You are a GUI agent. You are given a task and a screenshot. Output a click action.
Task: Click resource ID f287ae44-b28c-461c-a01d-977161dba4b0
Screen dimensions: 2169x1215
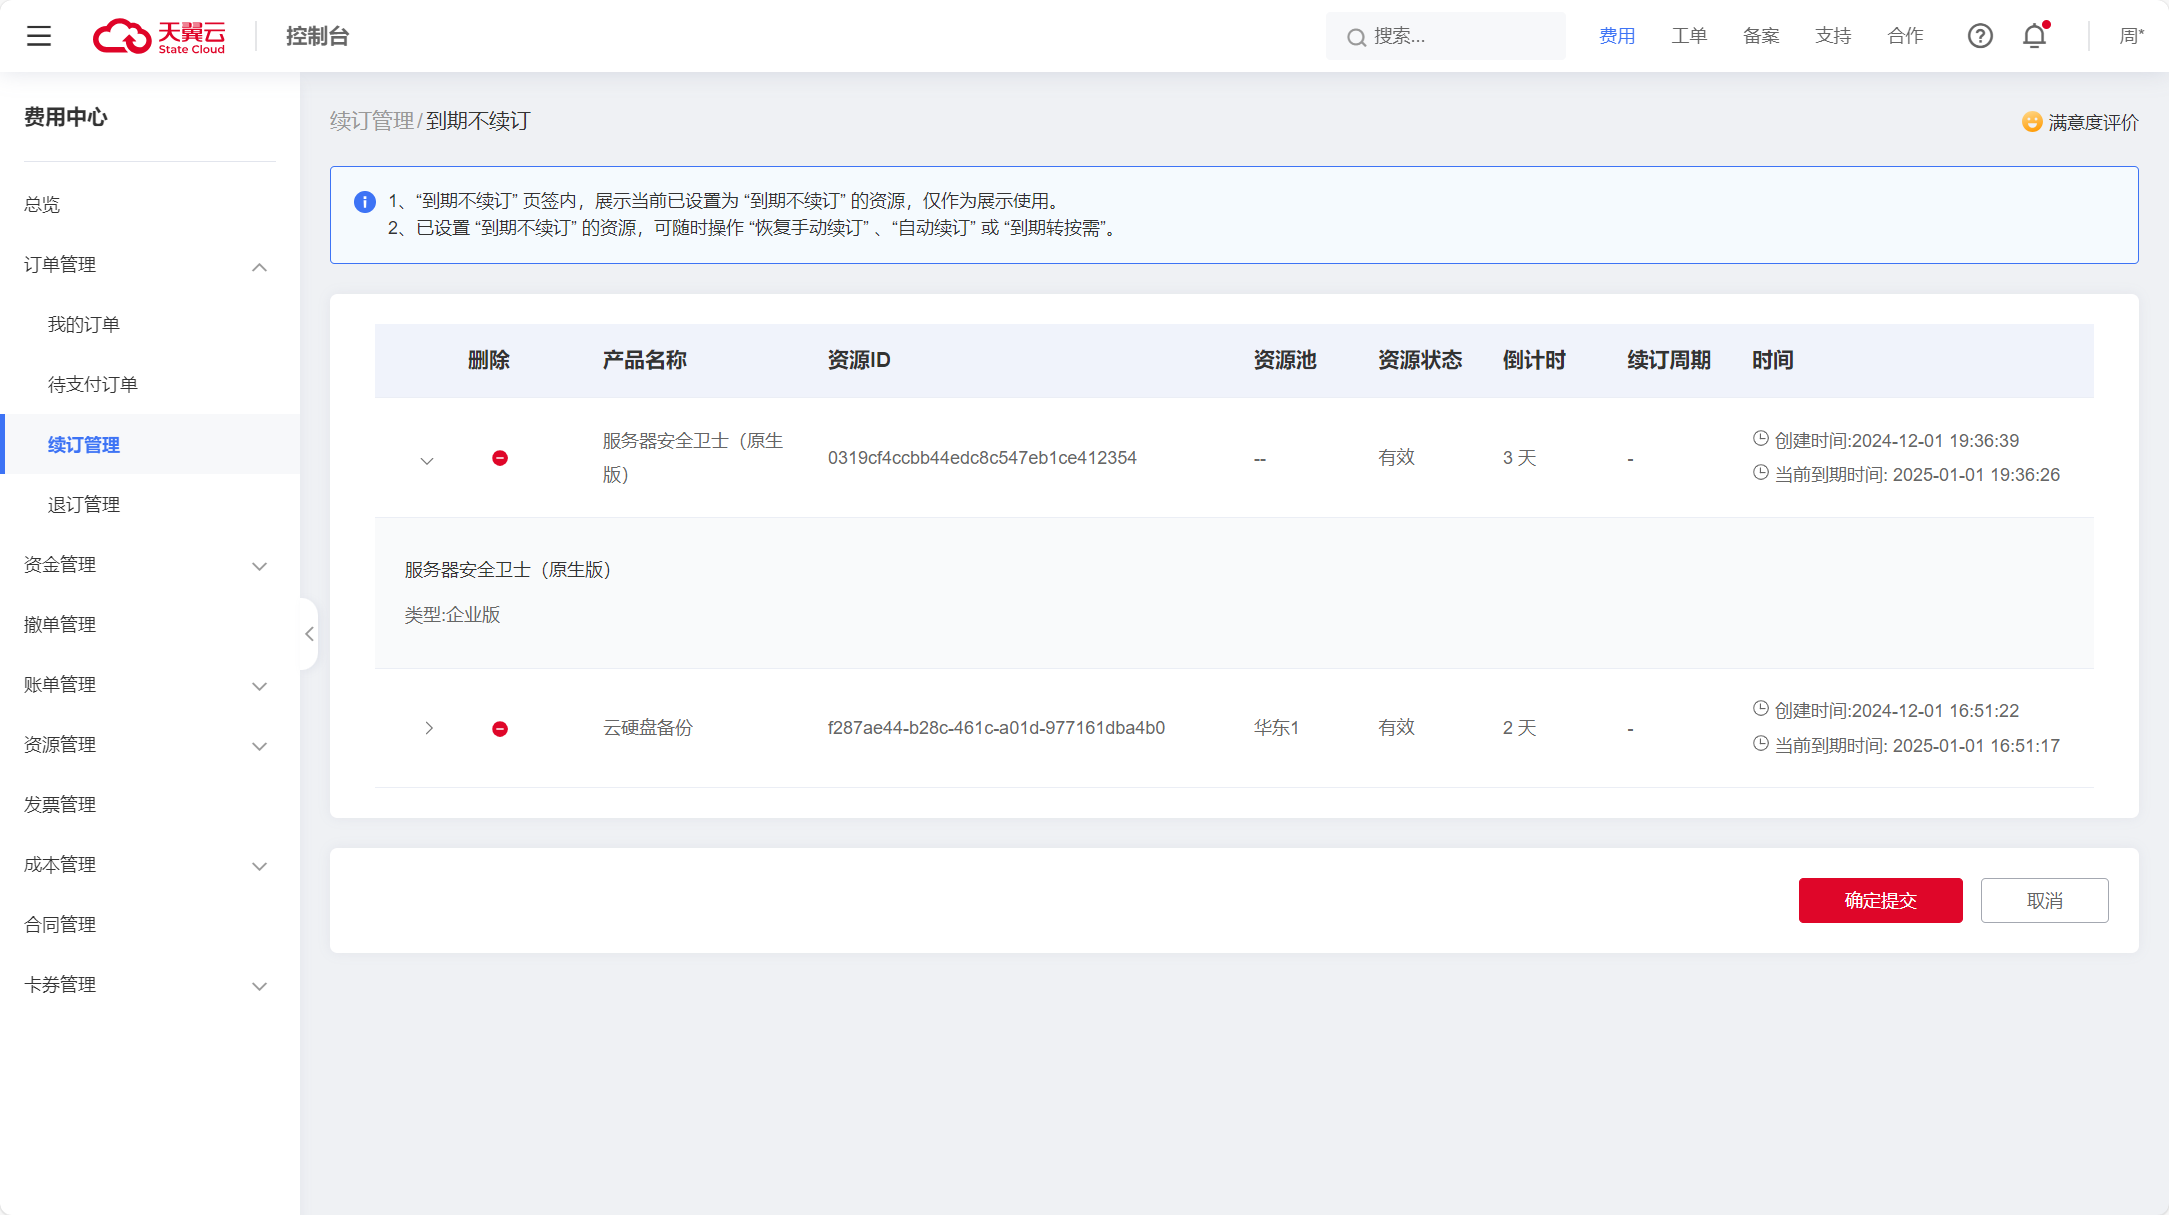pyautogui.click(x=996, y=728)
